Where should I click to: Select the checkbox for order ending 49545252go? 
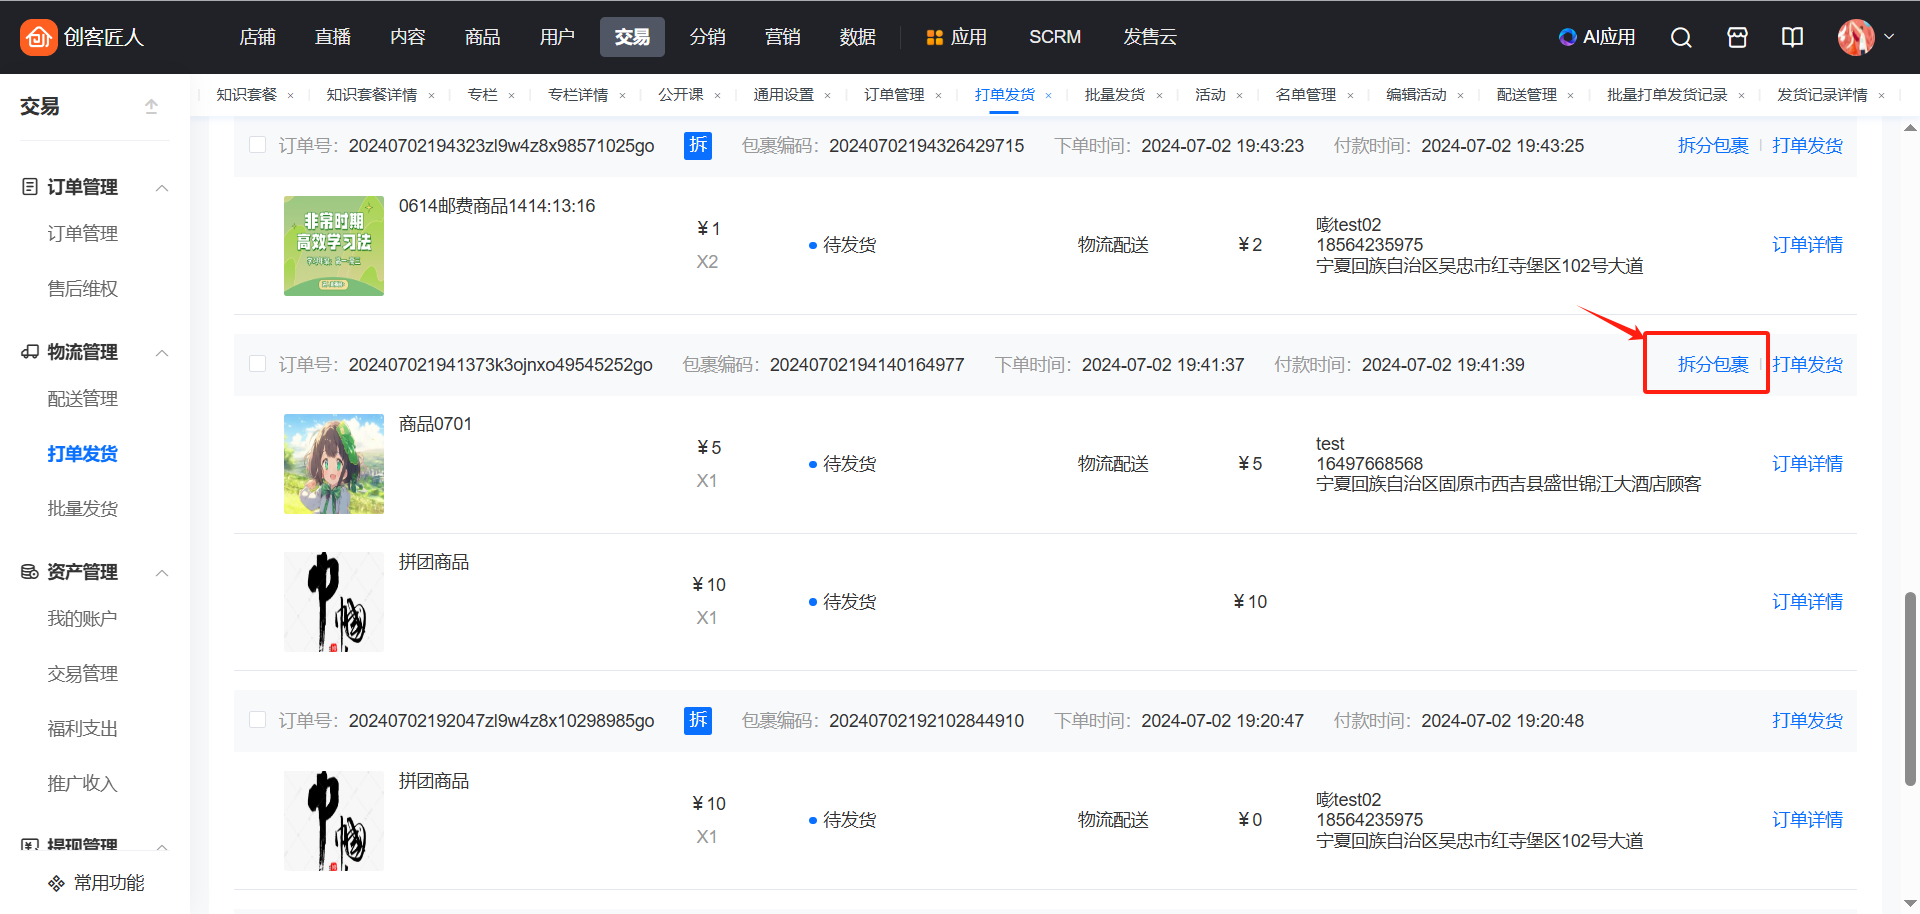point(258,364)
